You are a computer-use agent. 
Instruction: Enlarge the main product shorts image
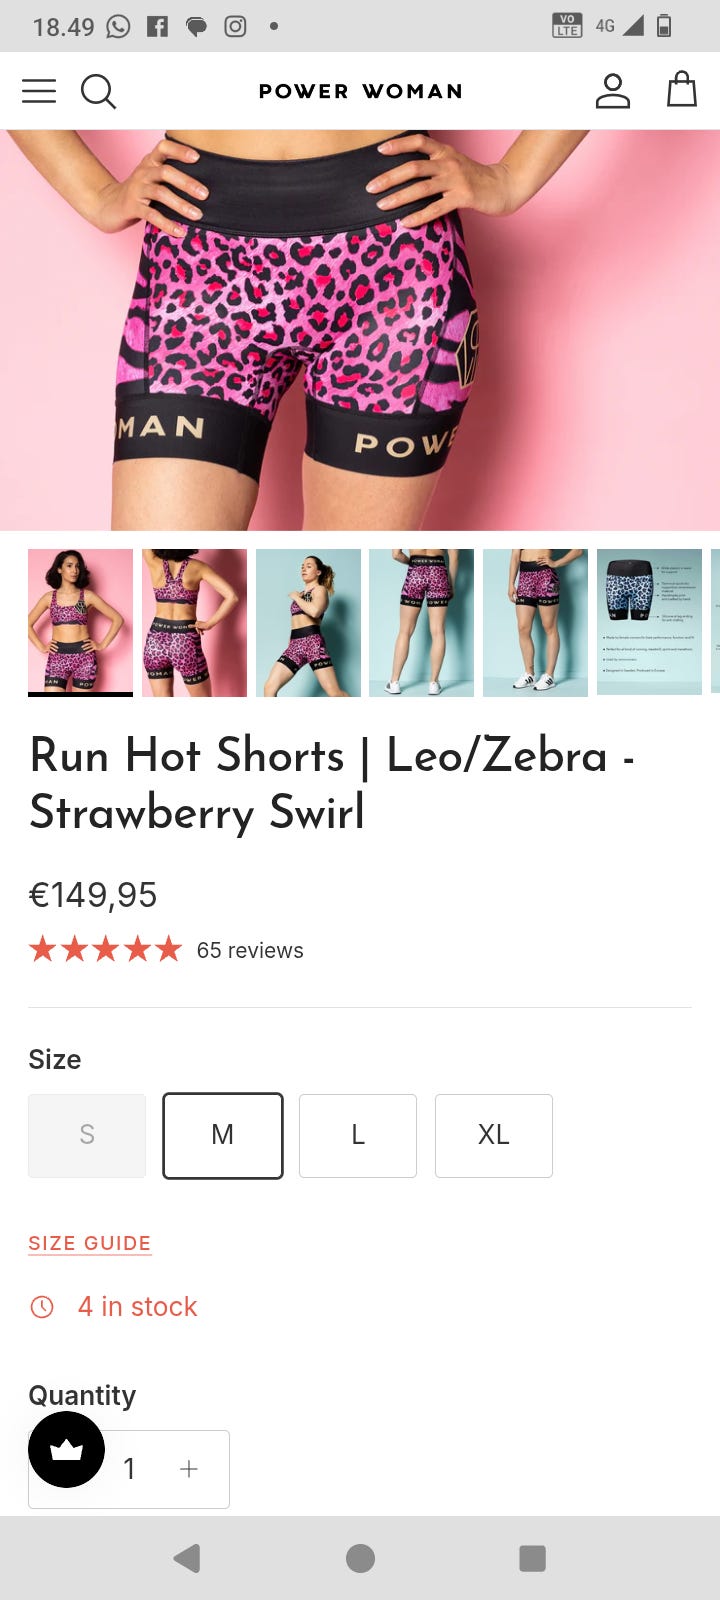(360, 330)
